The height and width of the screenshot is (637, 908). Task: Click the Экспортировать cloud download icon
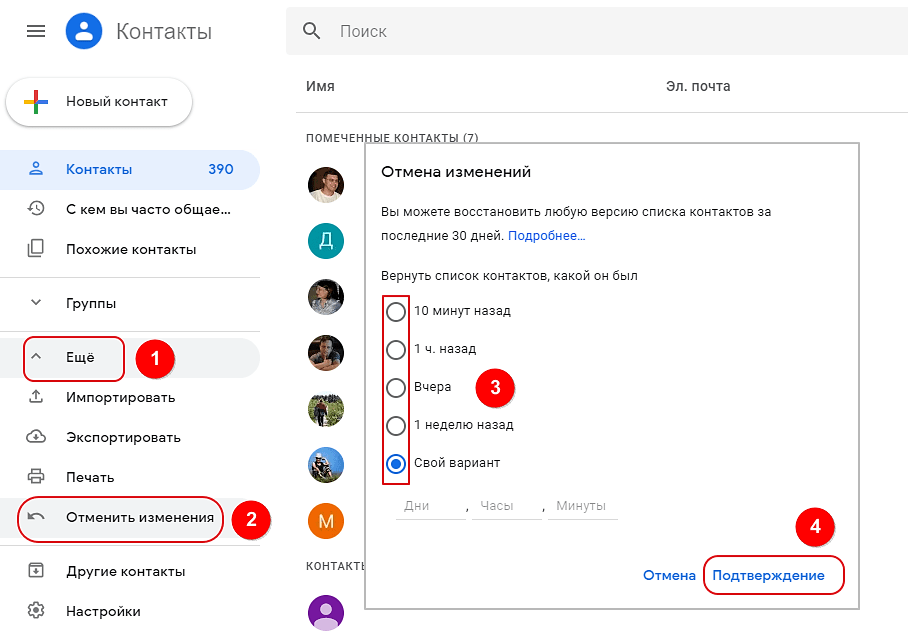37,437
